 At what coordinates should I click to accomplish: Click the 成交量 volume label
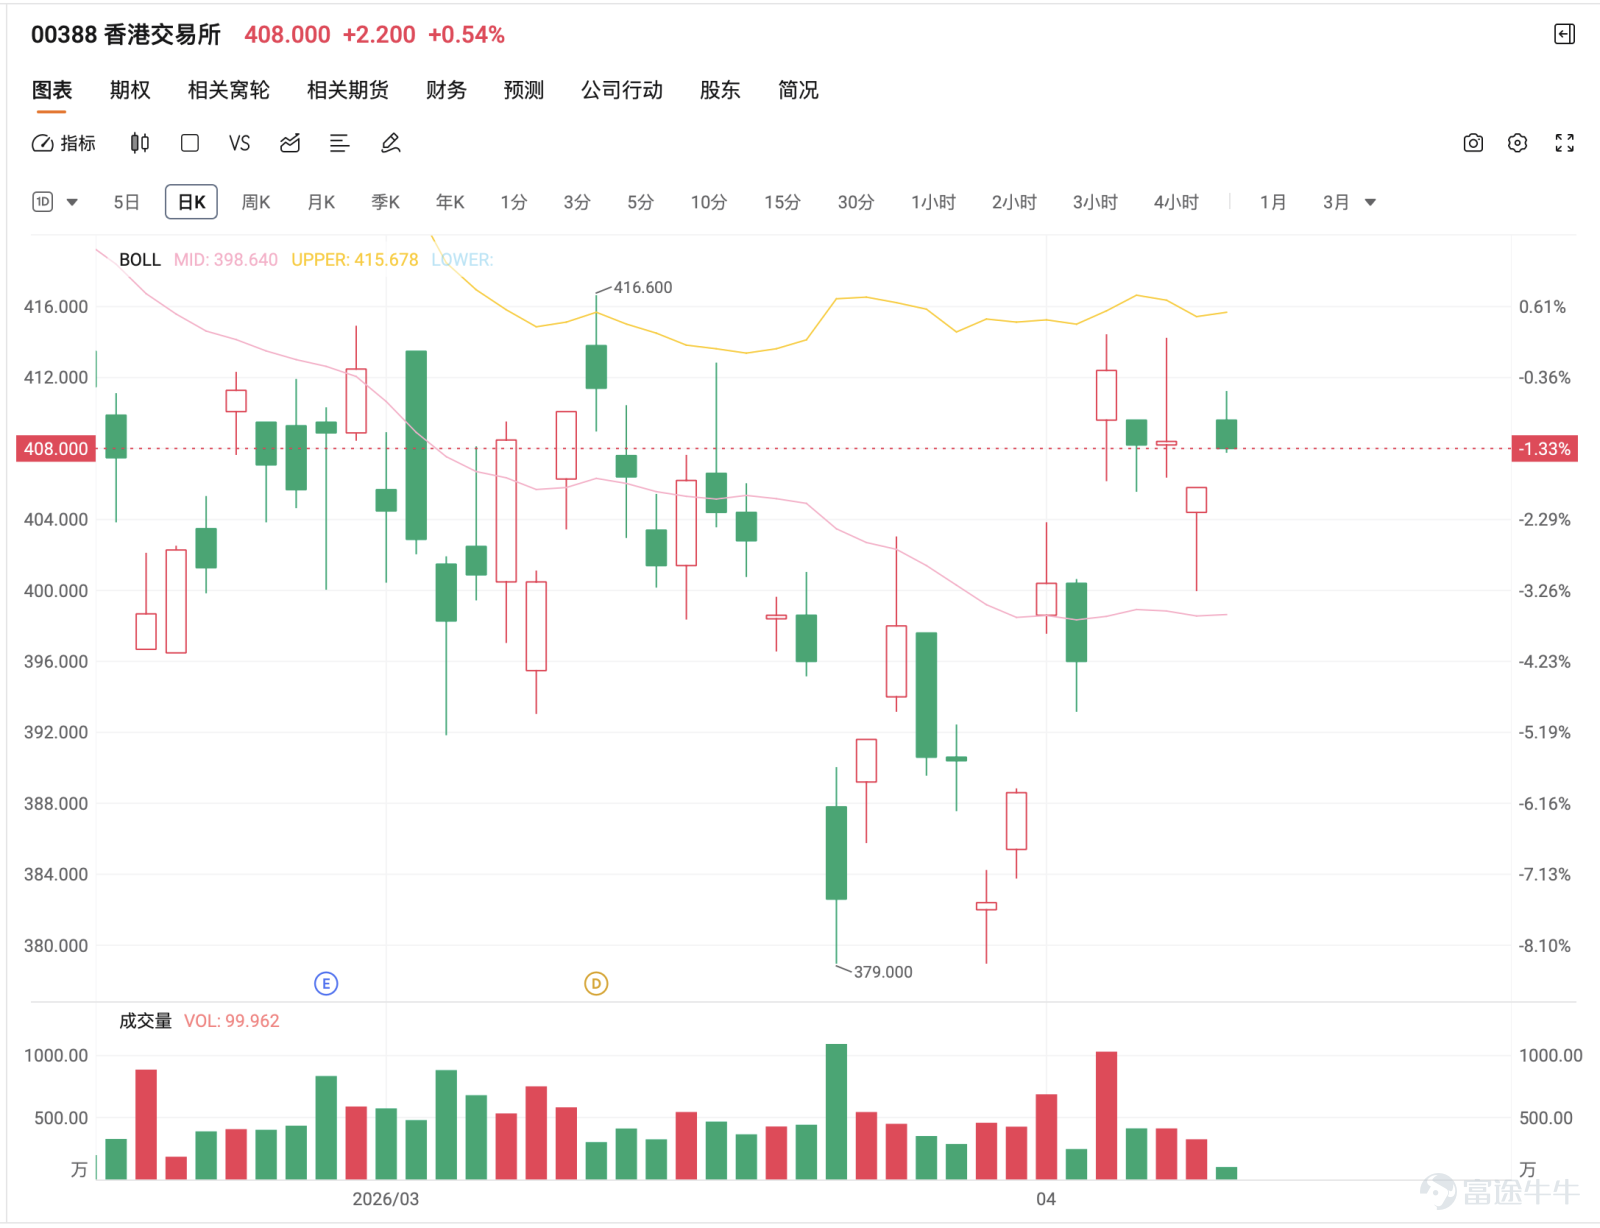146,1021
